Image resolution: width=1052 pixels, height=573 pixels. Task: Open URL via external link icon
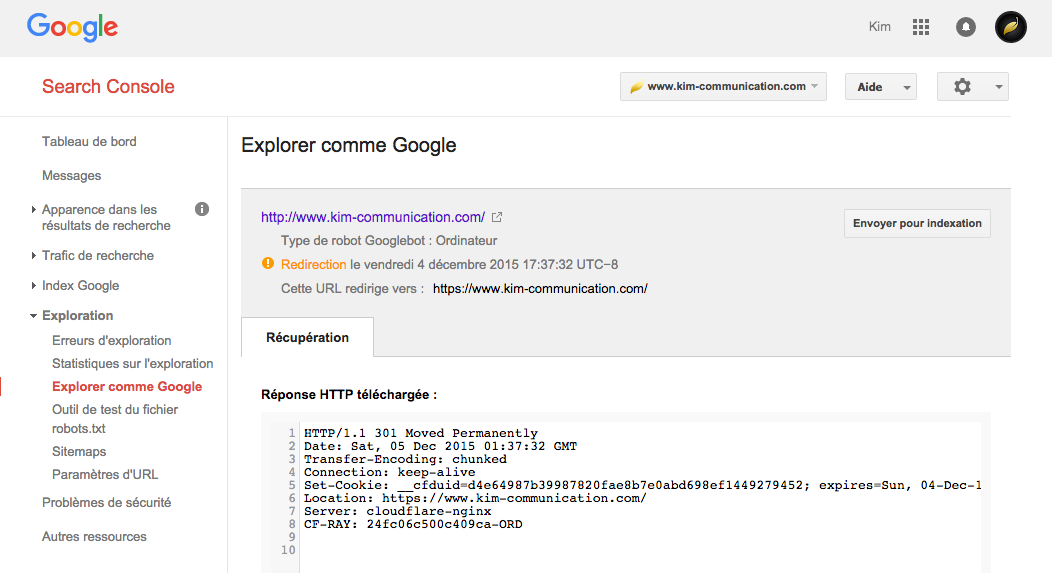coord(497,217)
